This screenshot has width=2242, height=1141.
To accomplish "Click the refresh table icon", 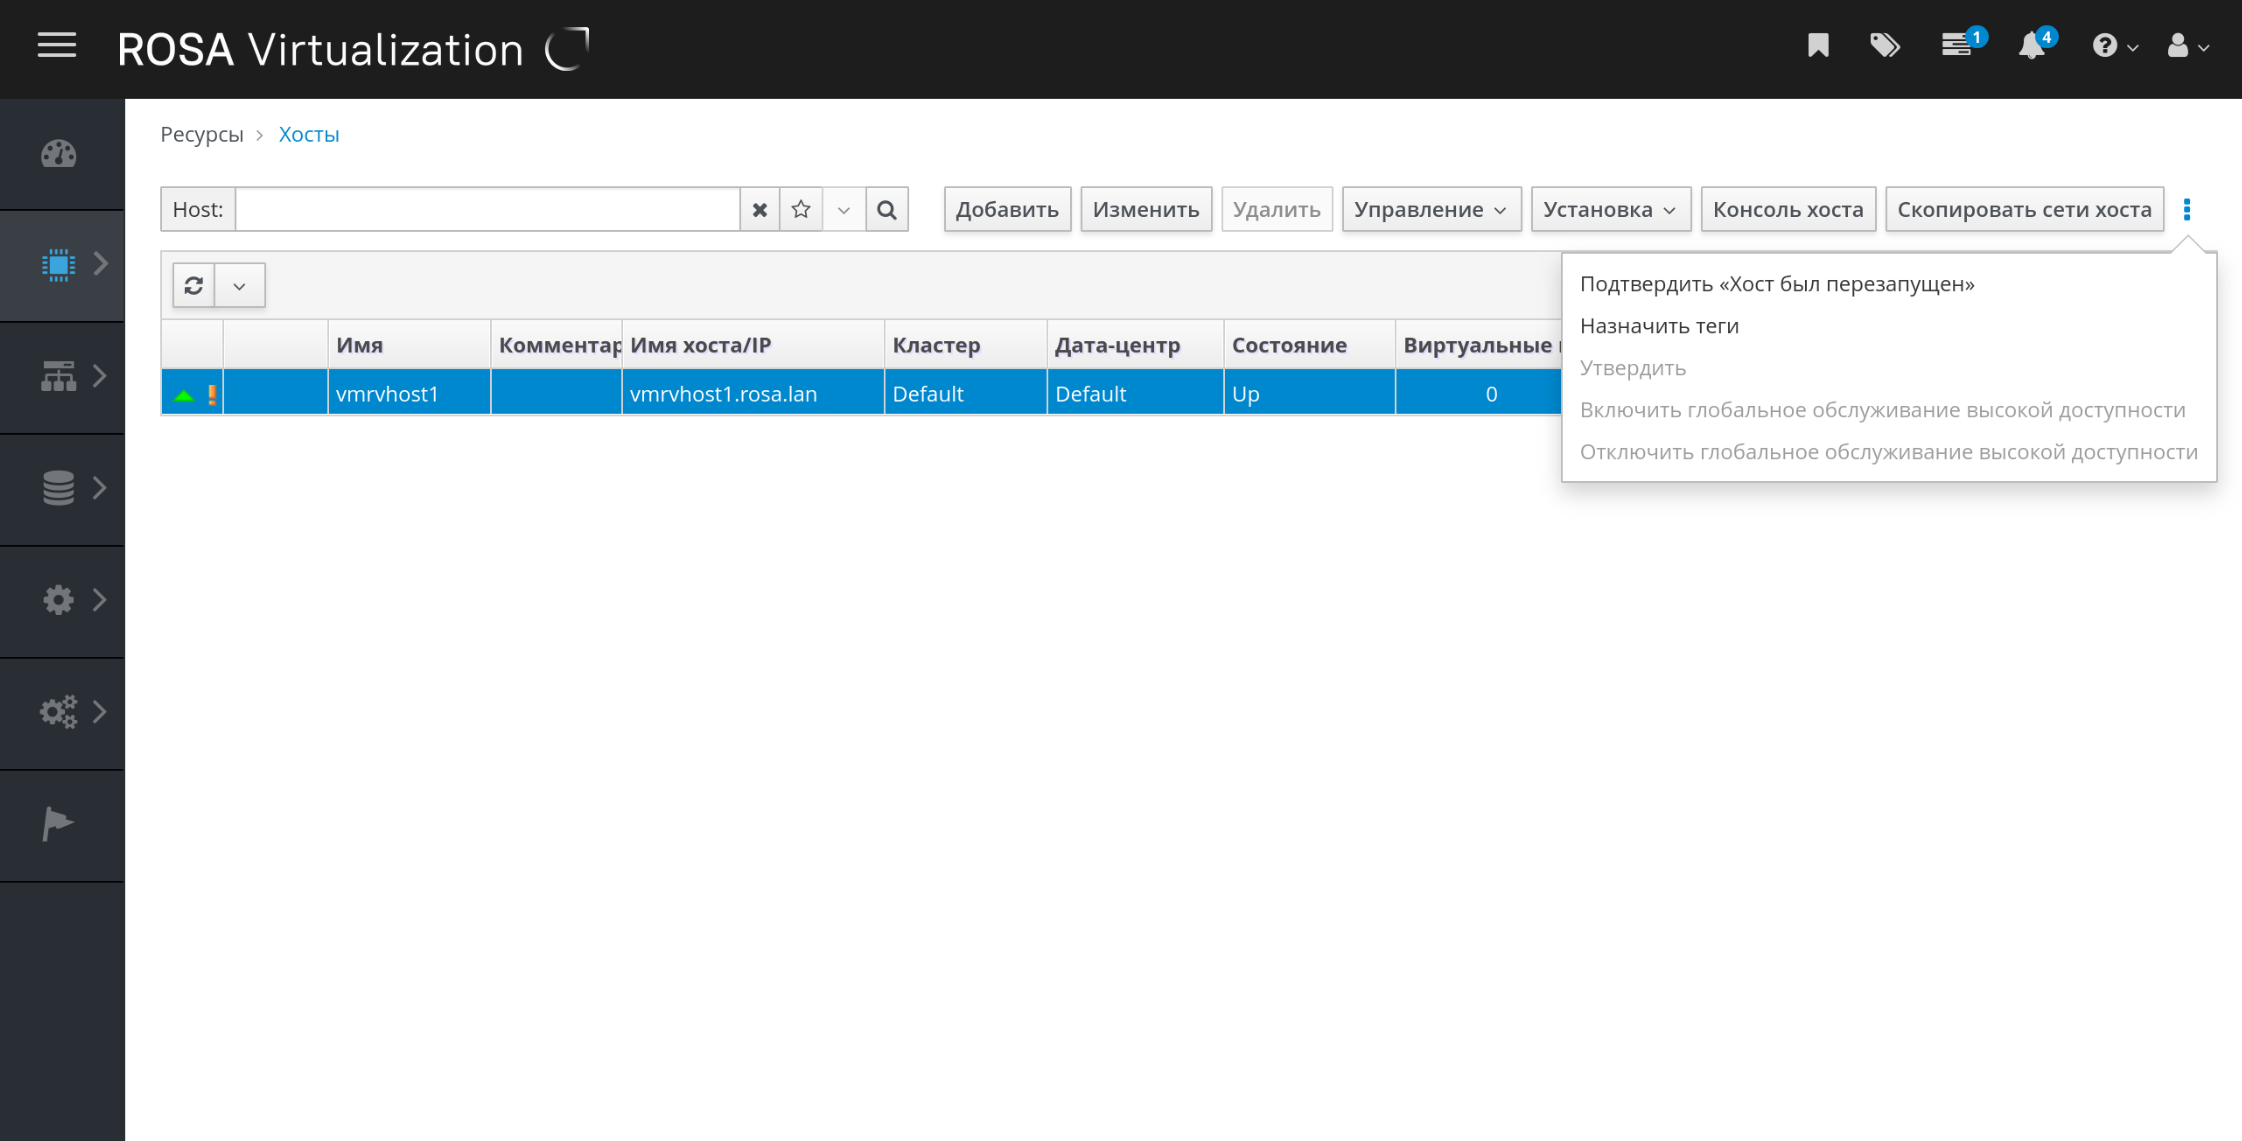I will tap(194, 286).
